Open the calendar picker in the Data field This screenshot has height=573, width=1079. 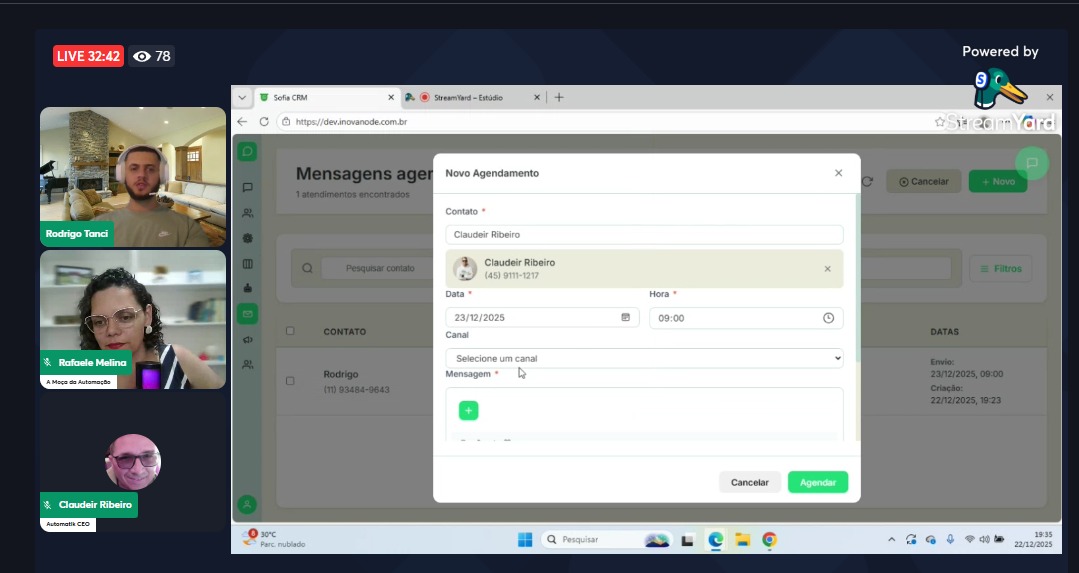tap(626, 318)
